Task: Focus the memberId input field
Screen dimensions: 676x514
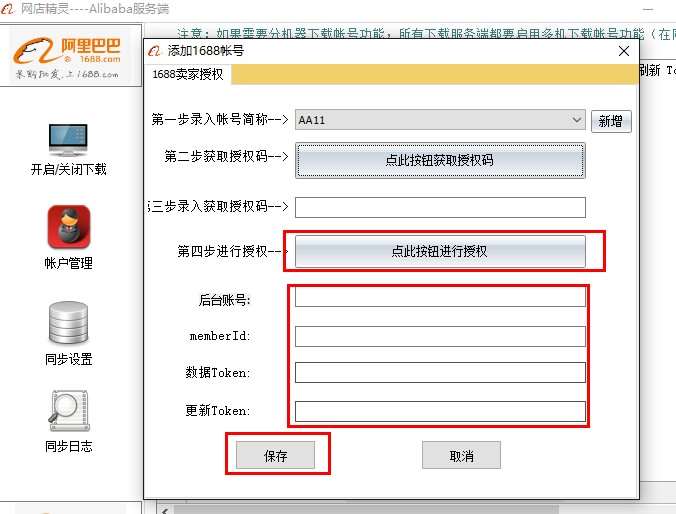Action: [440, 336]
